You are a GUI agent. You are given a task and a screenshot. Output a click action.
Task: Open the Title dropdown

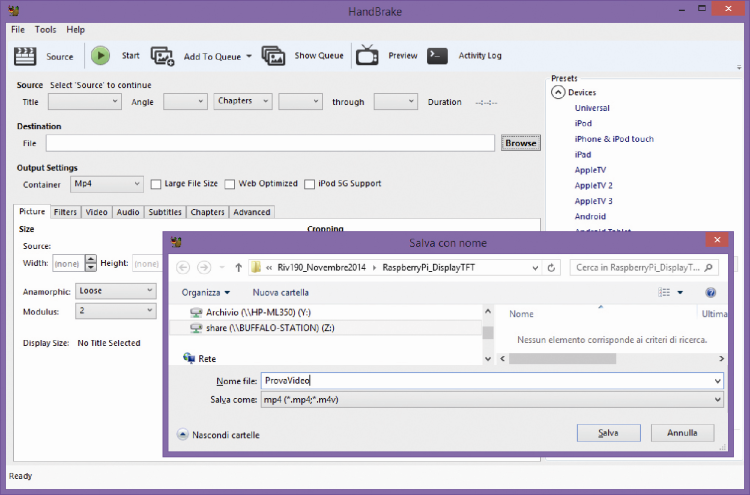click(x=84, y=101)
